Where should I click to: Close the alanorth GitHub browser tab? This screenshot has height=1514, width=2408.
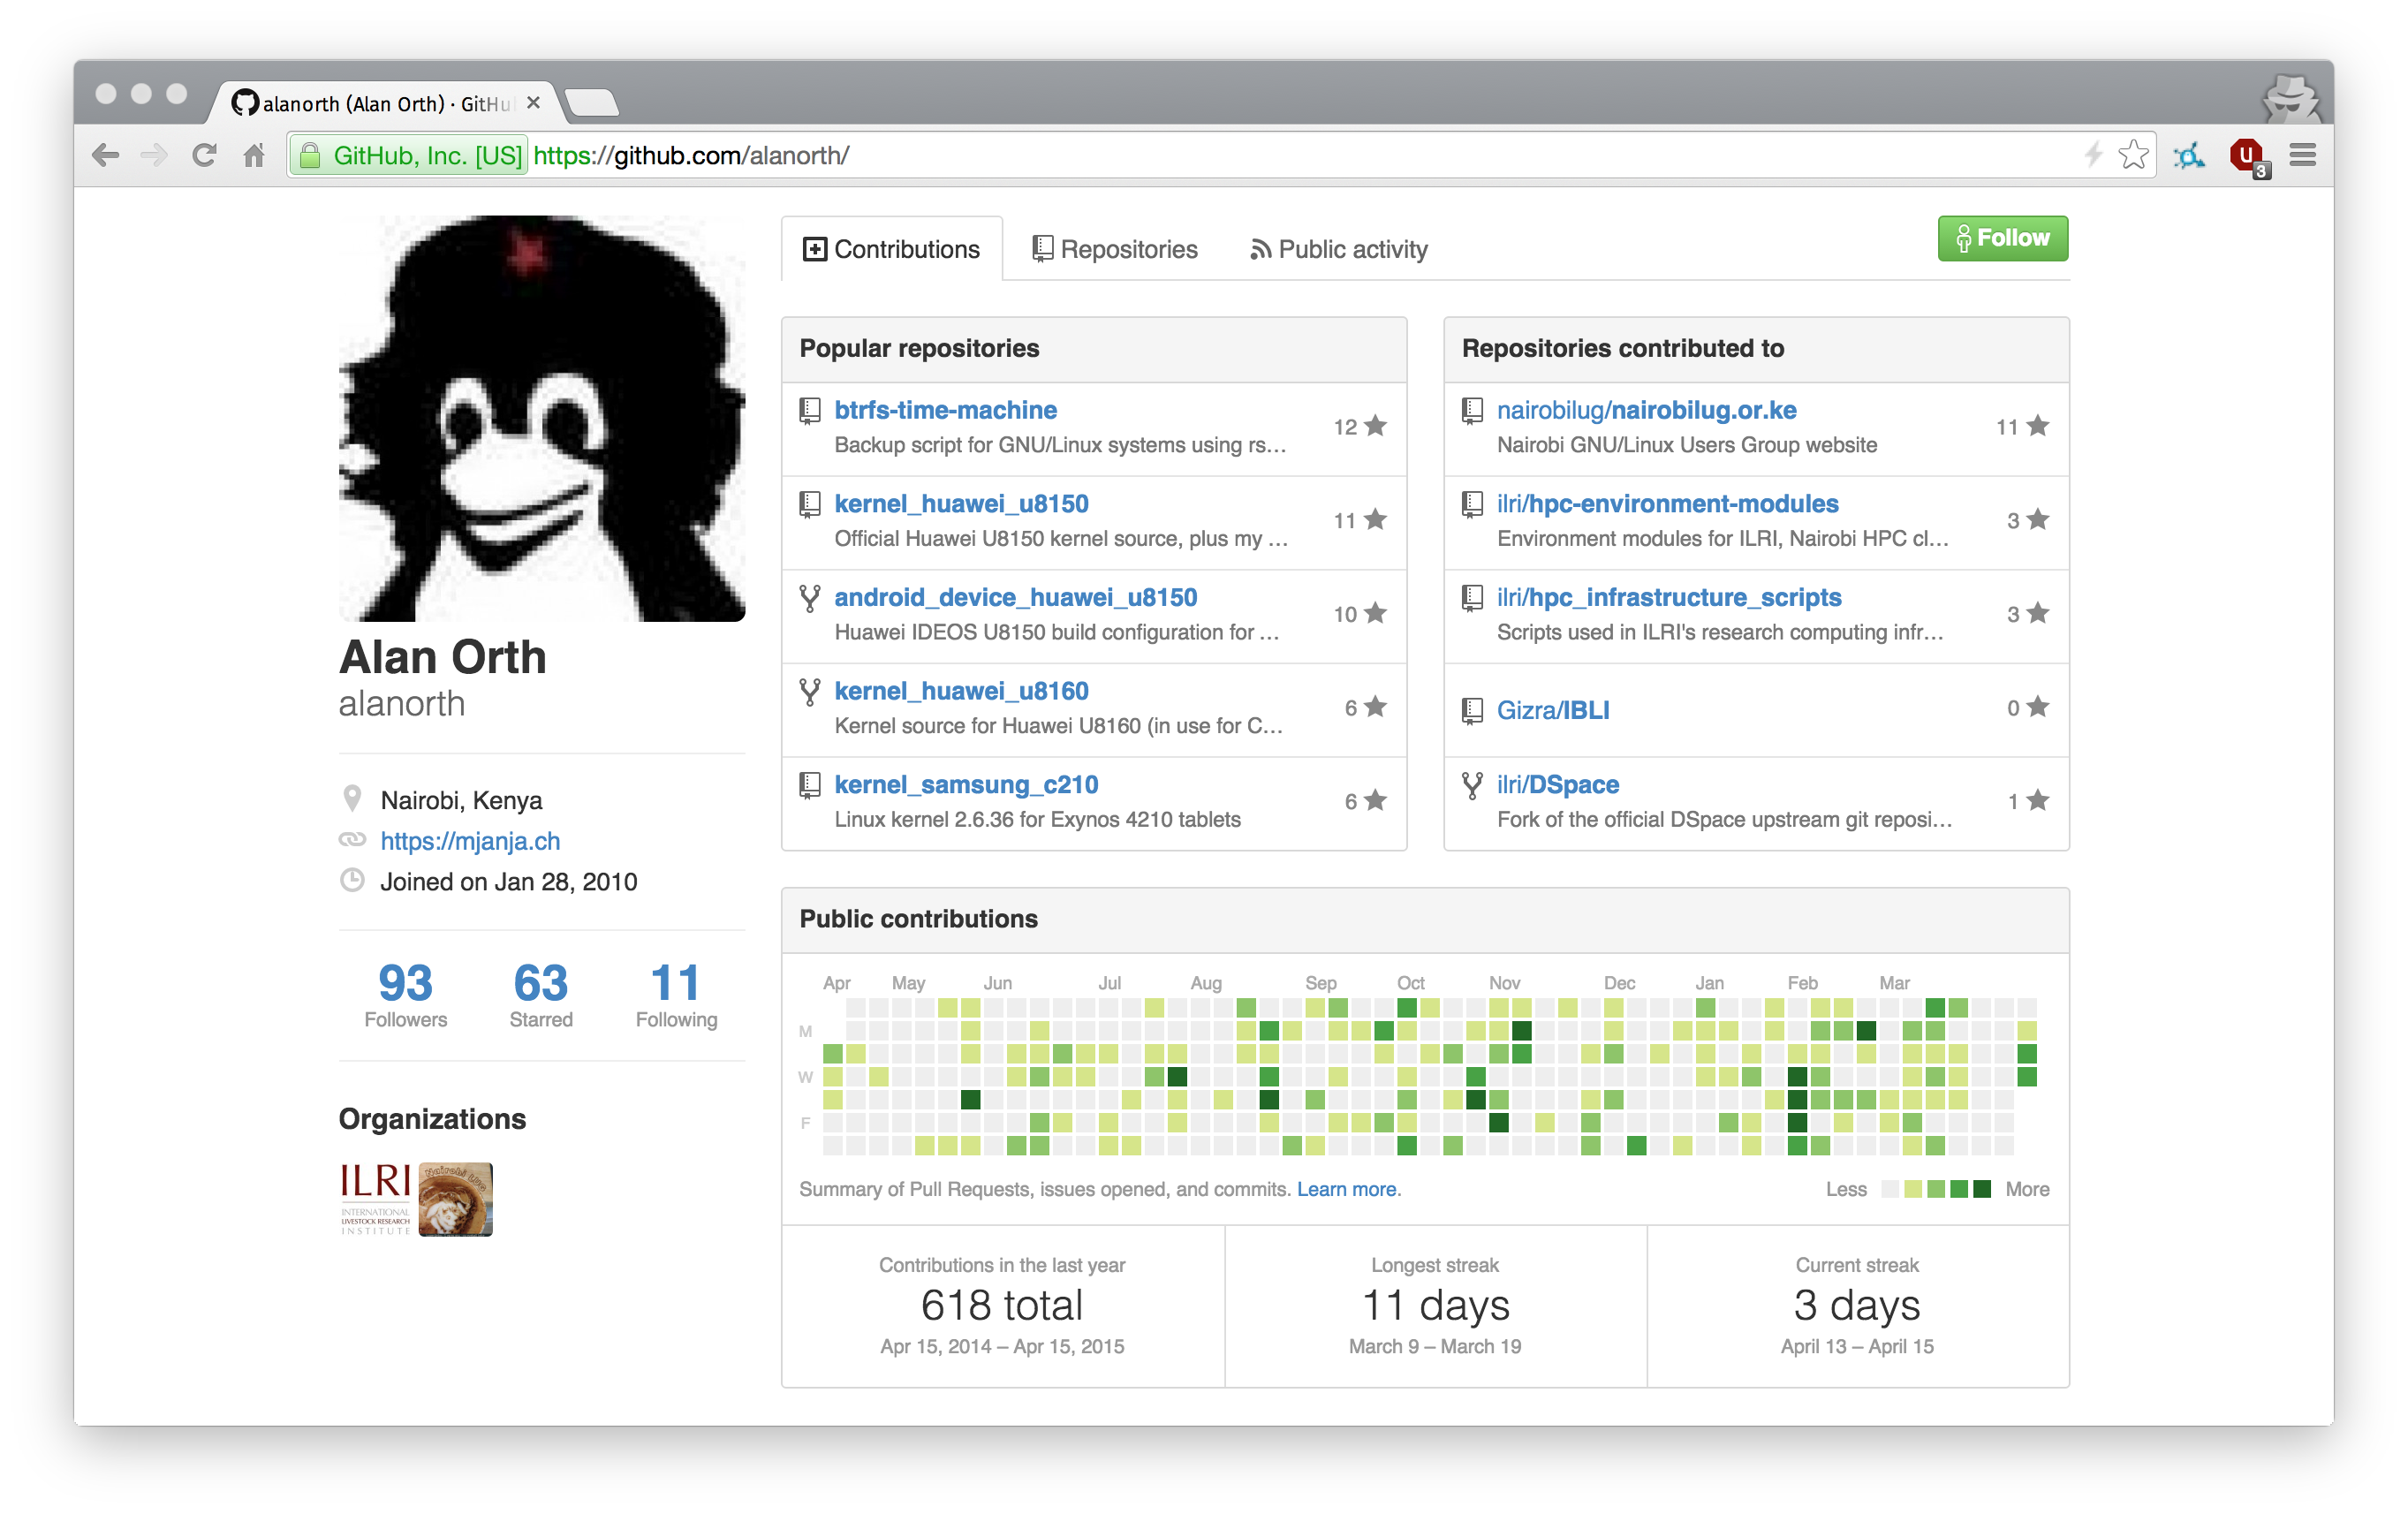(533, 103)
